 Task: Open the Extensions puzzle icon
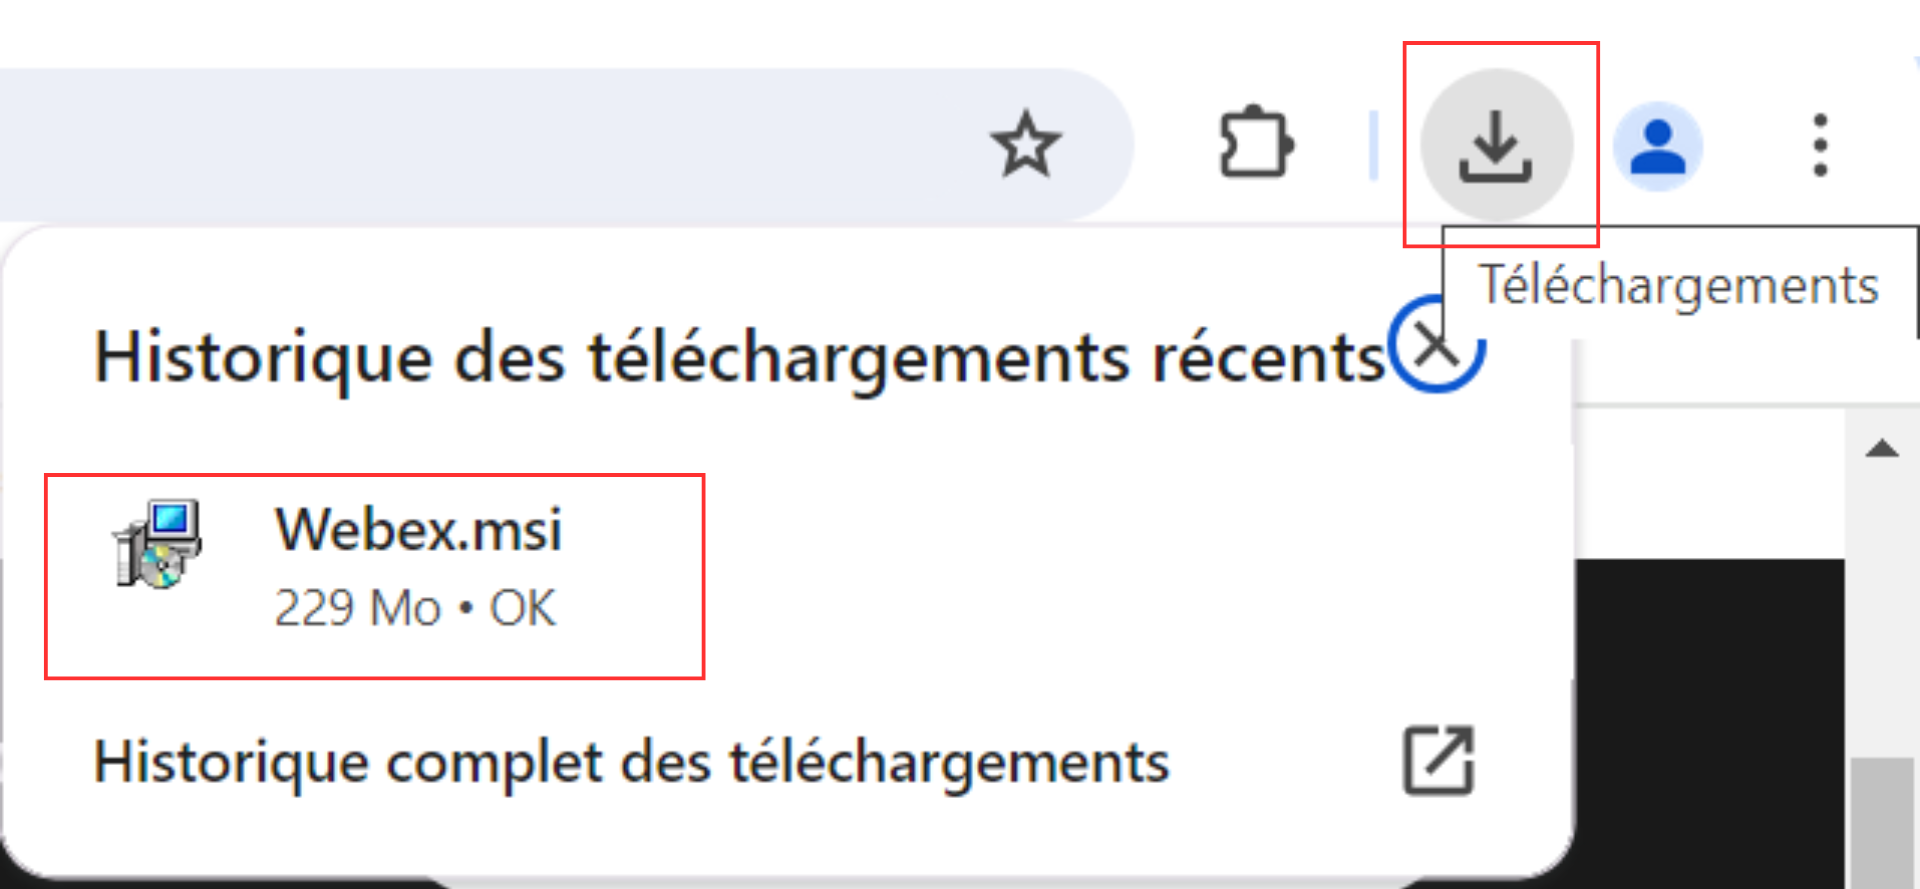tap(1257, 144)
